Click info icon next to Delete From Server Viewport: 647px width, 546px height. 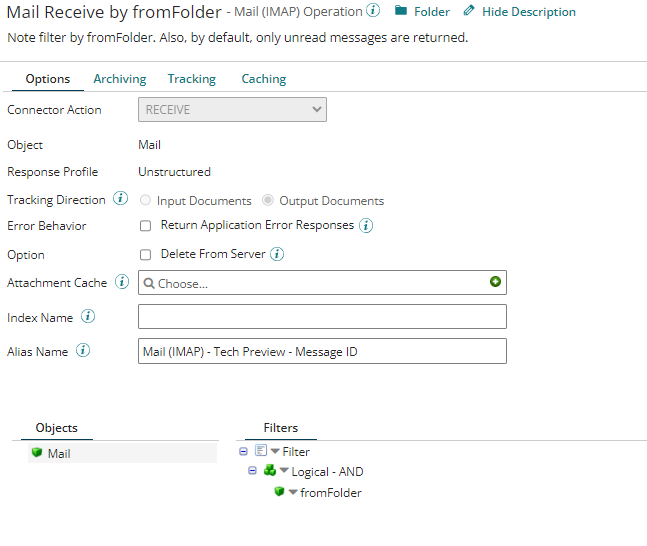[277, 254]
